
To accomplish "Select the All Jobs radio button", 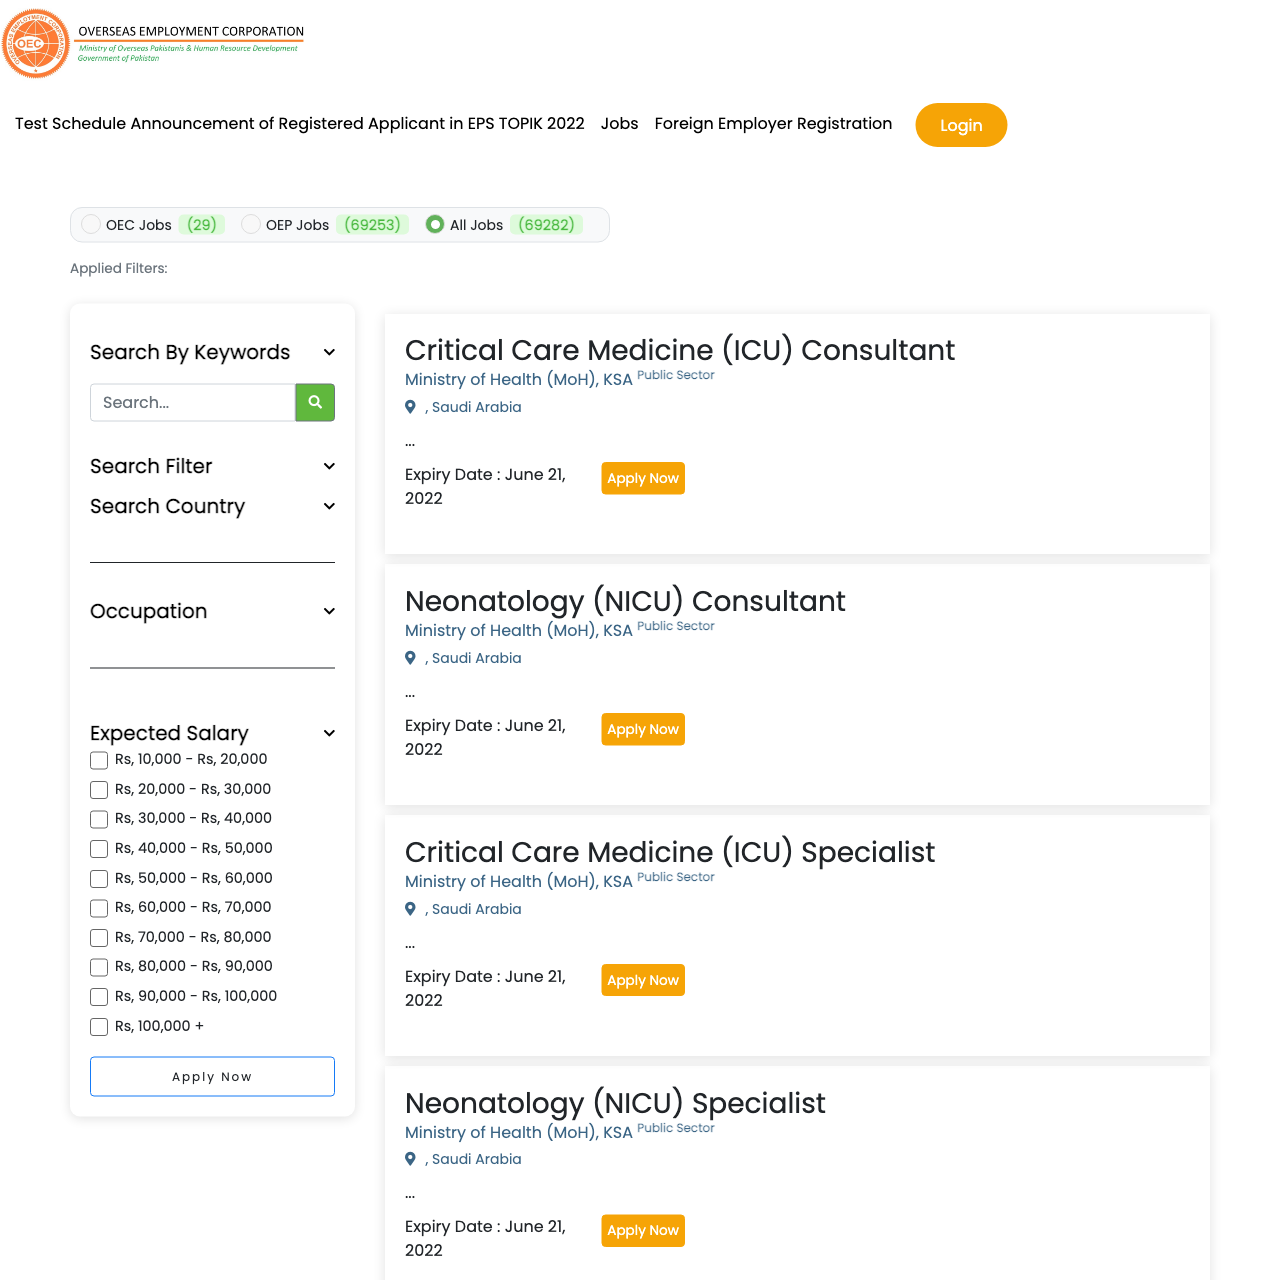I will 435,224.
